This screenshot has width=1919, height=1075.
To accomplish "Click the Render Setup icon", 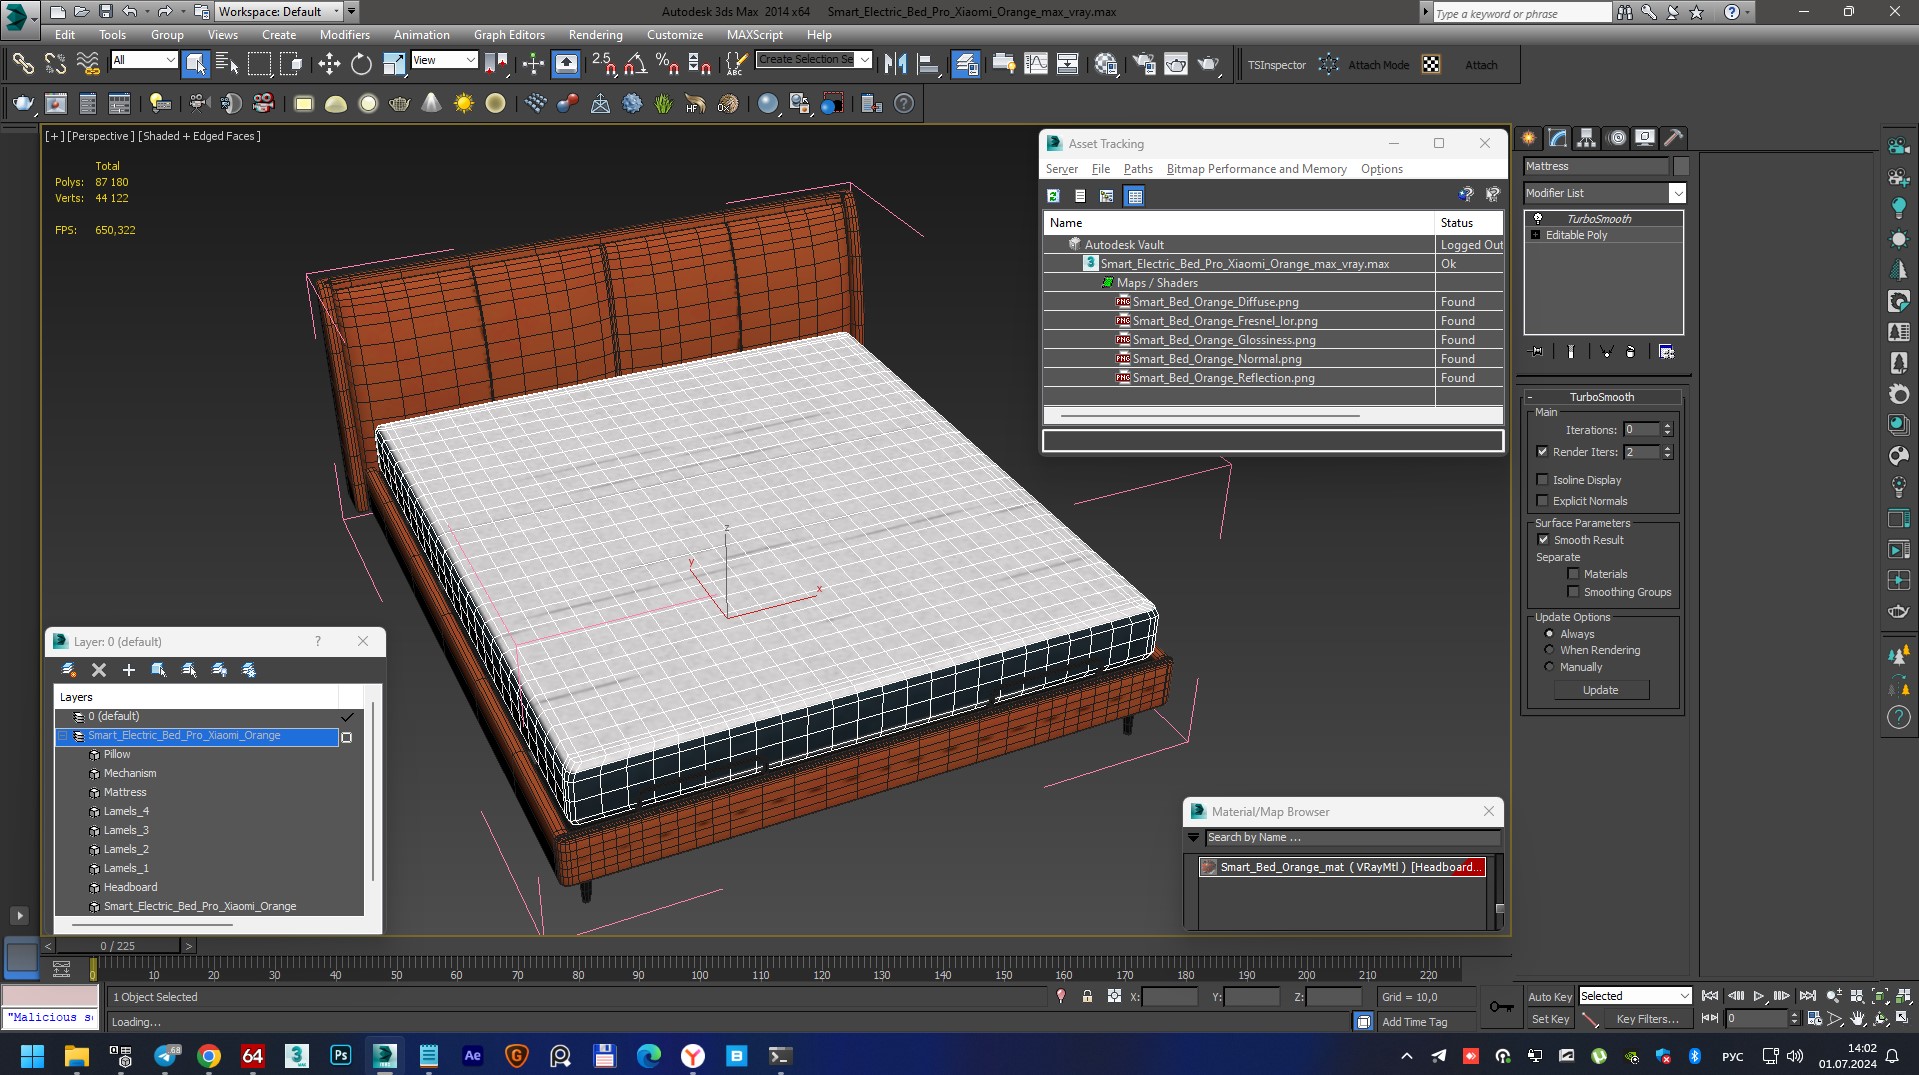I will [1144, 65].
